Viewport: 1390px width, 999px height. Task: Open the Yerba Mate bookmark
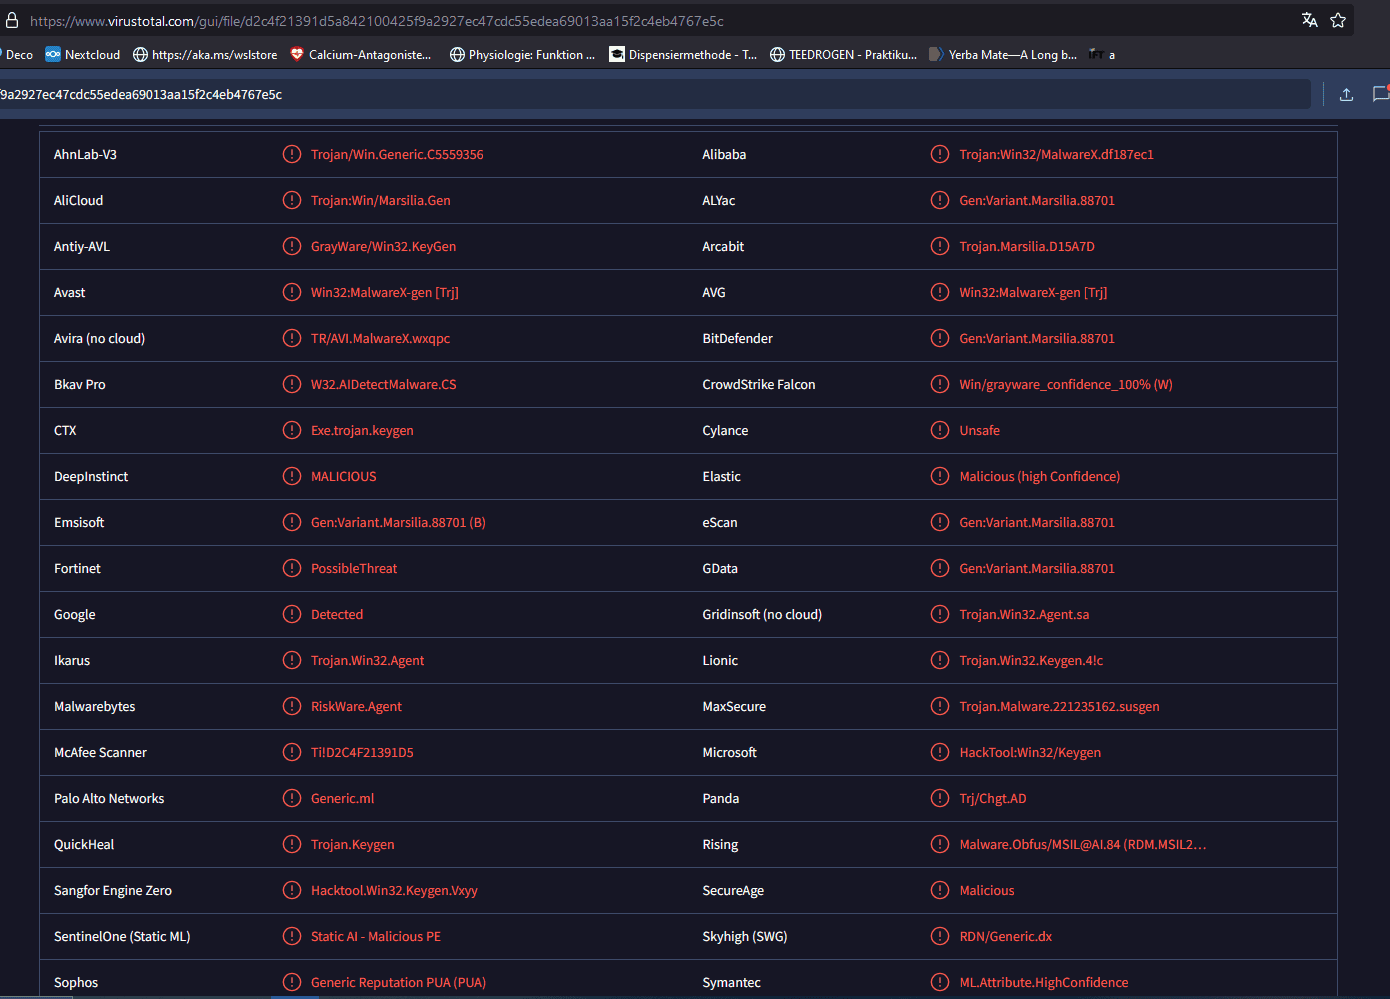pos(1003,55)
